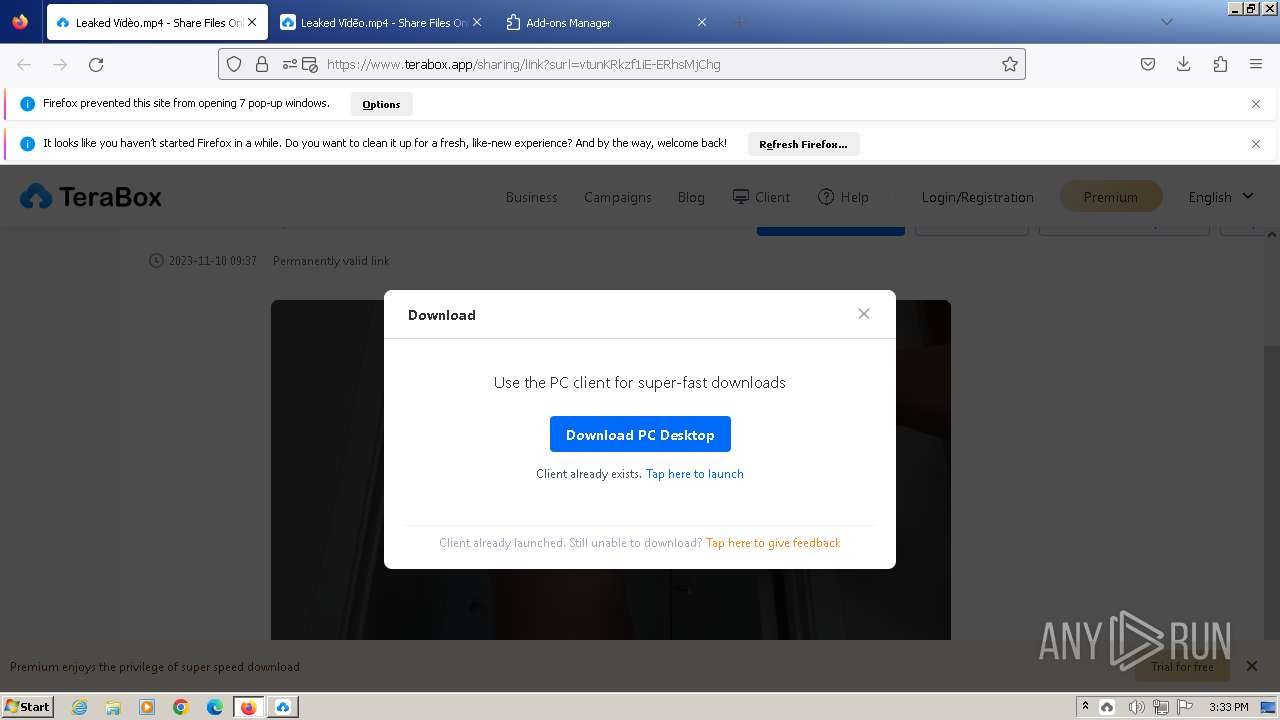The height and width of the screenshot is (720, 1280).
Task: Click the Download PC Desktop button
Action: 640,434
